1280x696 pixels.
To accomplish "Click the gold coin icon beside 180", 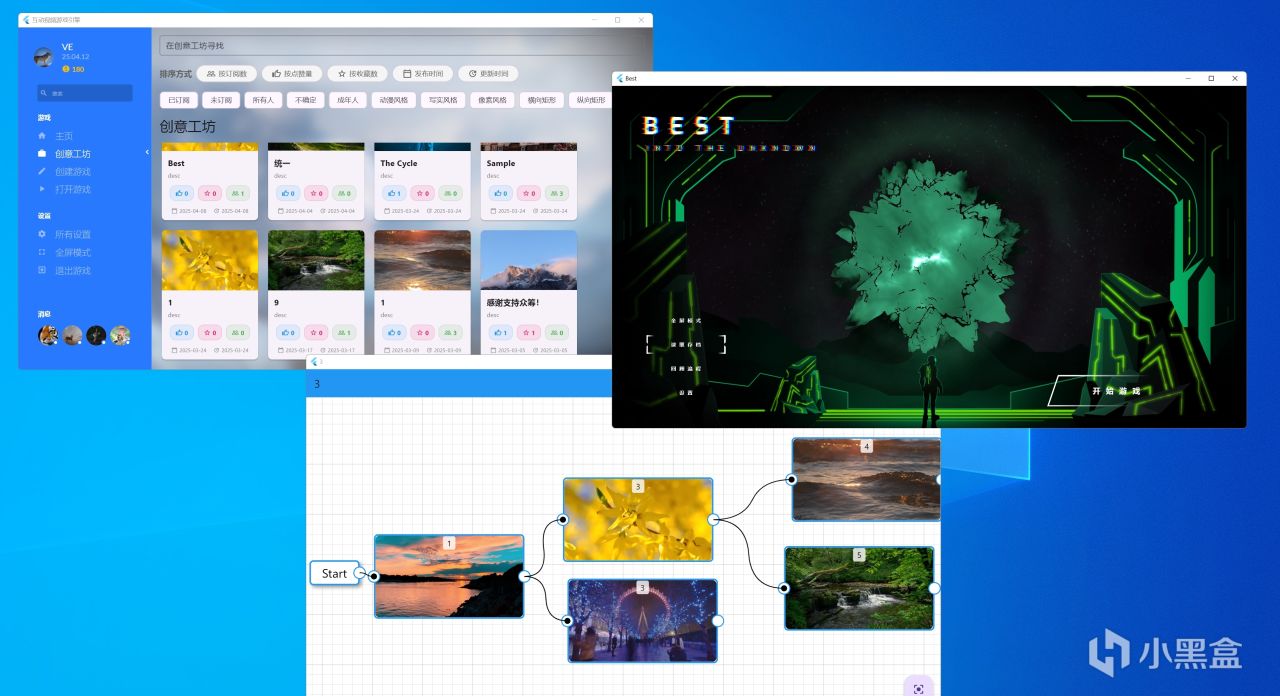I will pos(66,69).
